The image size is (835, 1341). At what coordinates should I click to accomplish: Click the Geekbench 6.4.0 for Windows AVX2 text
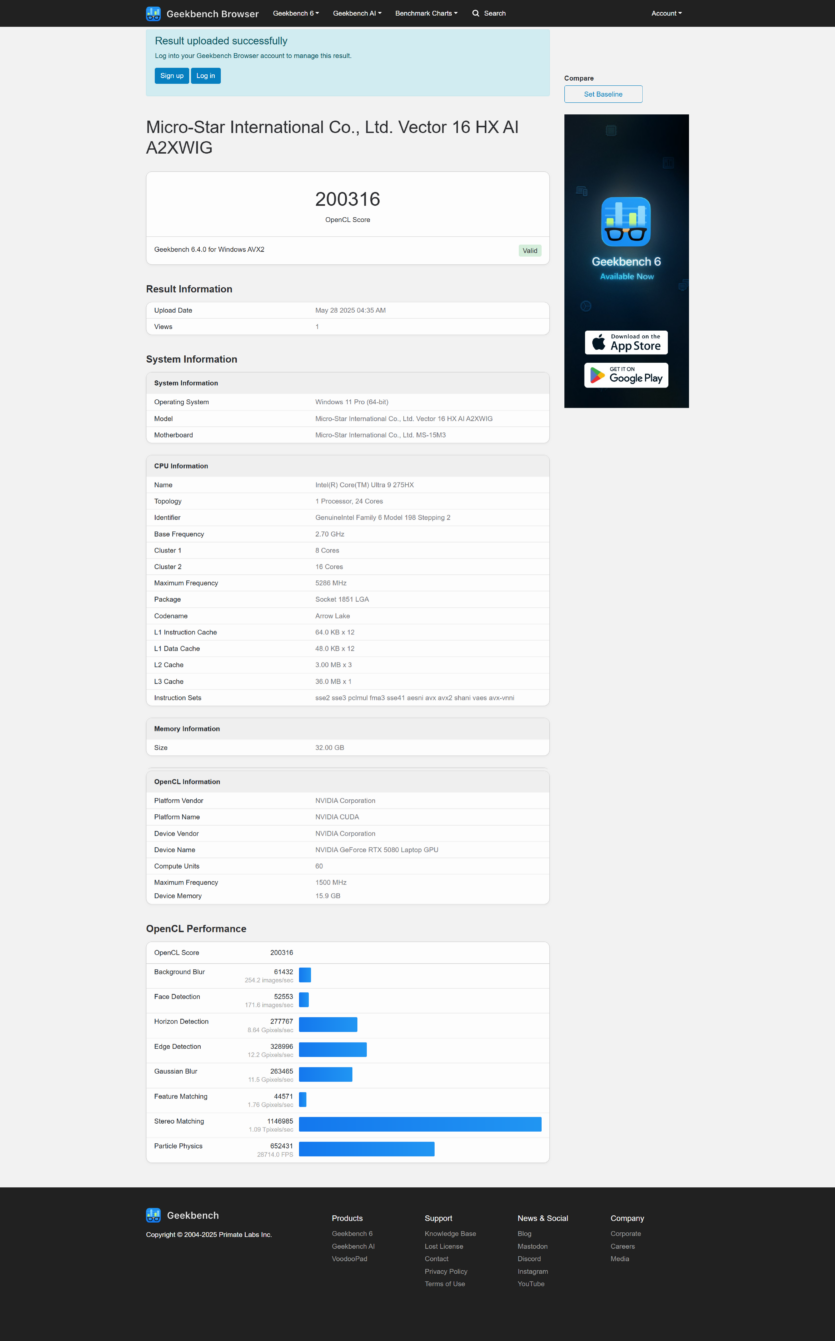tap(209, 249)
